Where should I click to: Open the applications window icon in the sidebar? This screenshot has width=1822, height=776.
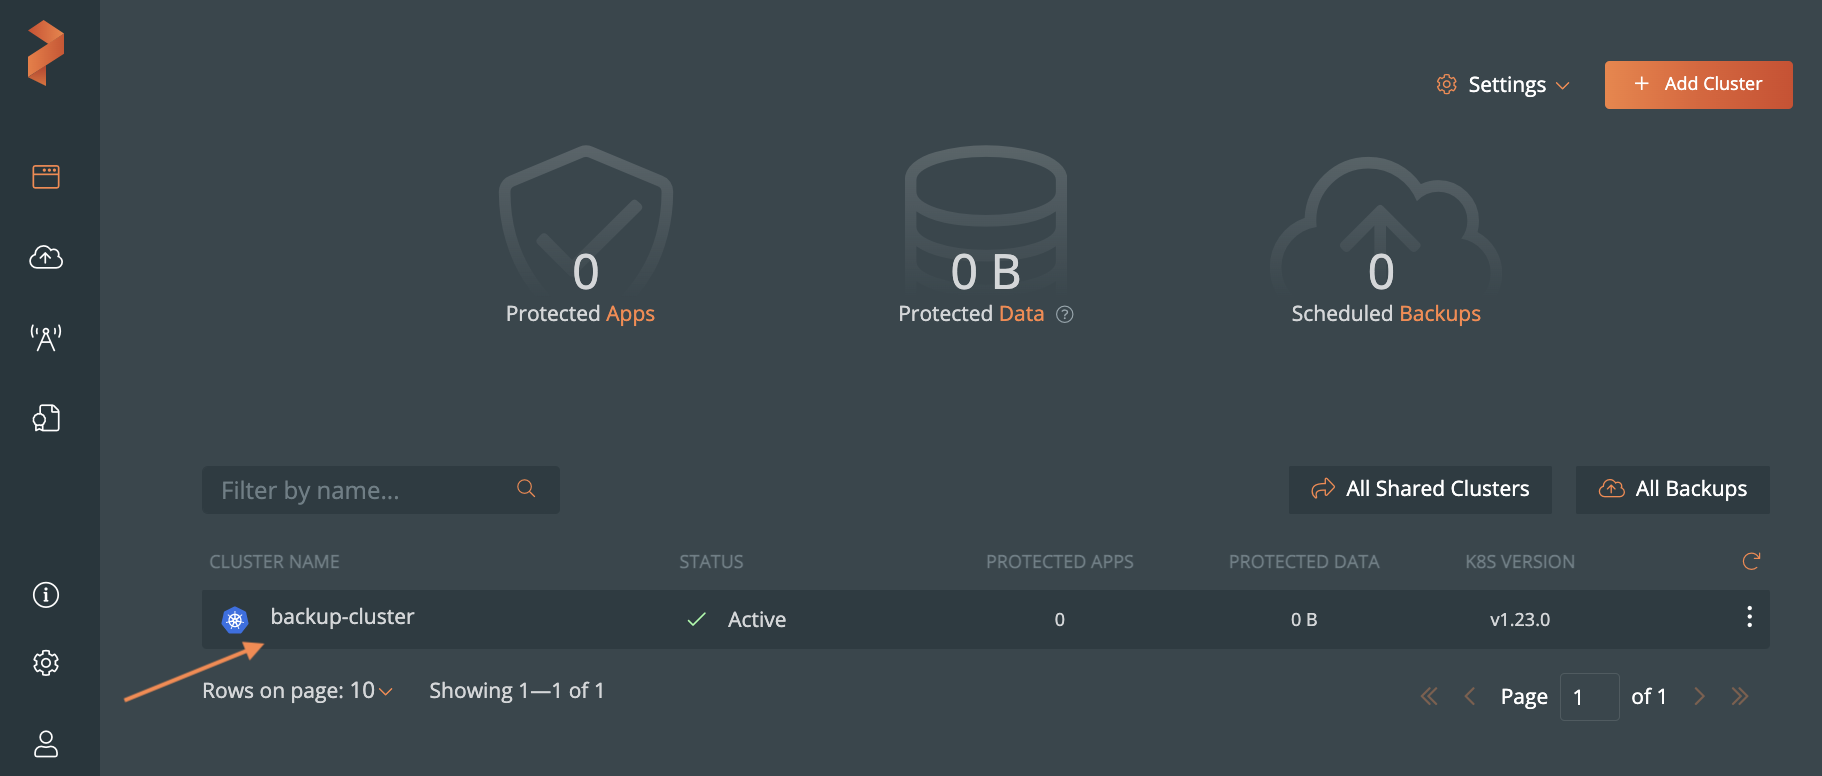[x=46, y=177]
